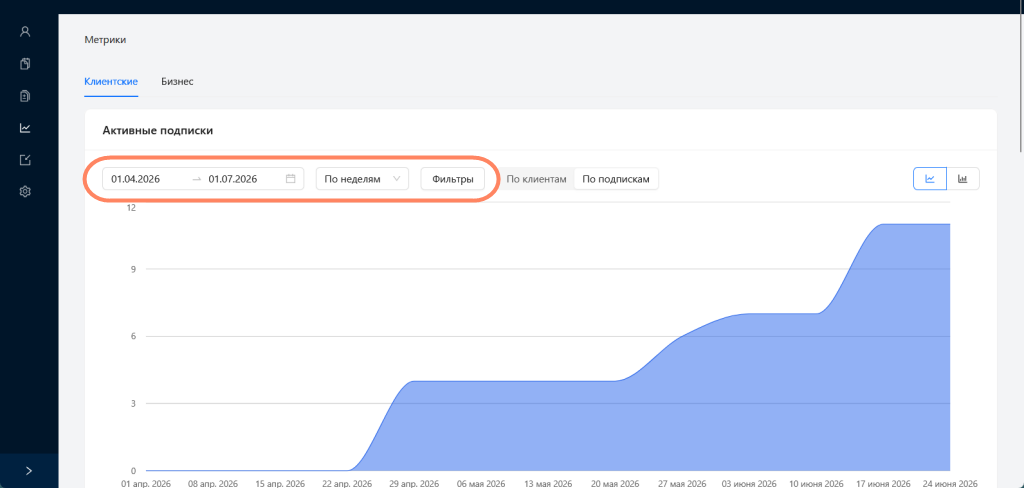1024x488 pixels.
Task: Open the user profile sidebar icon
Action: click(25, 31)
